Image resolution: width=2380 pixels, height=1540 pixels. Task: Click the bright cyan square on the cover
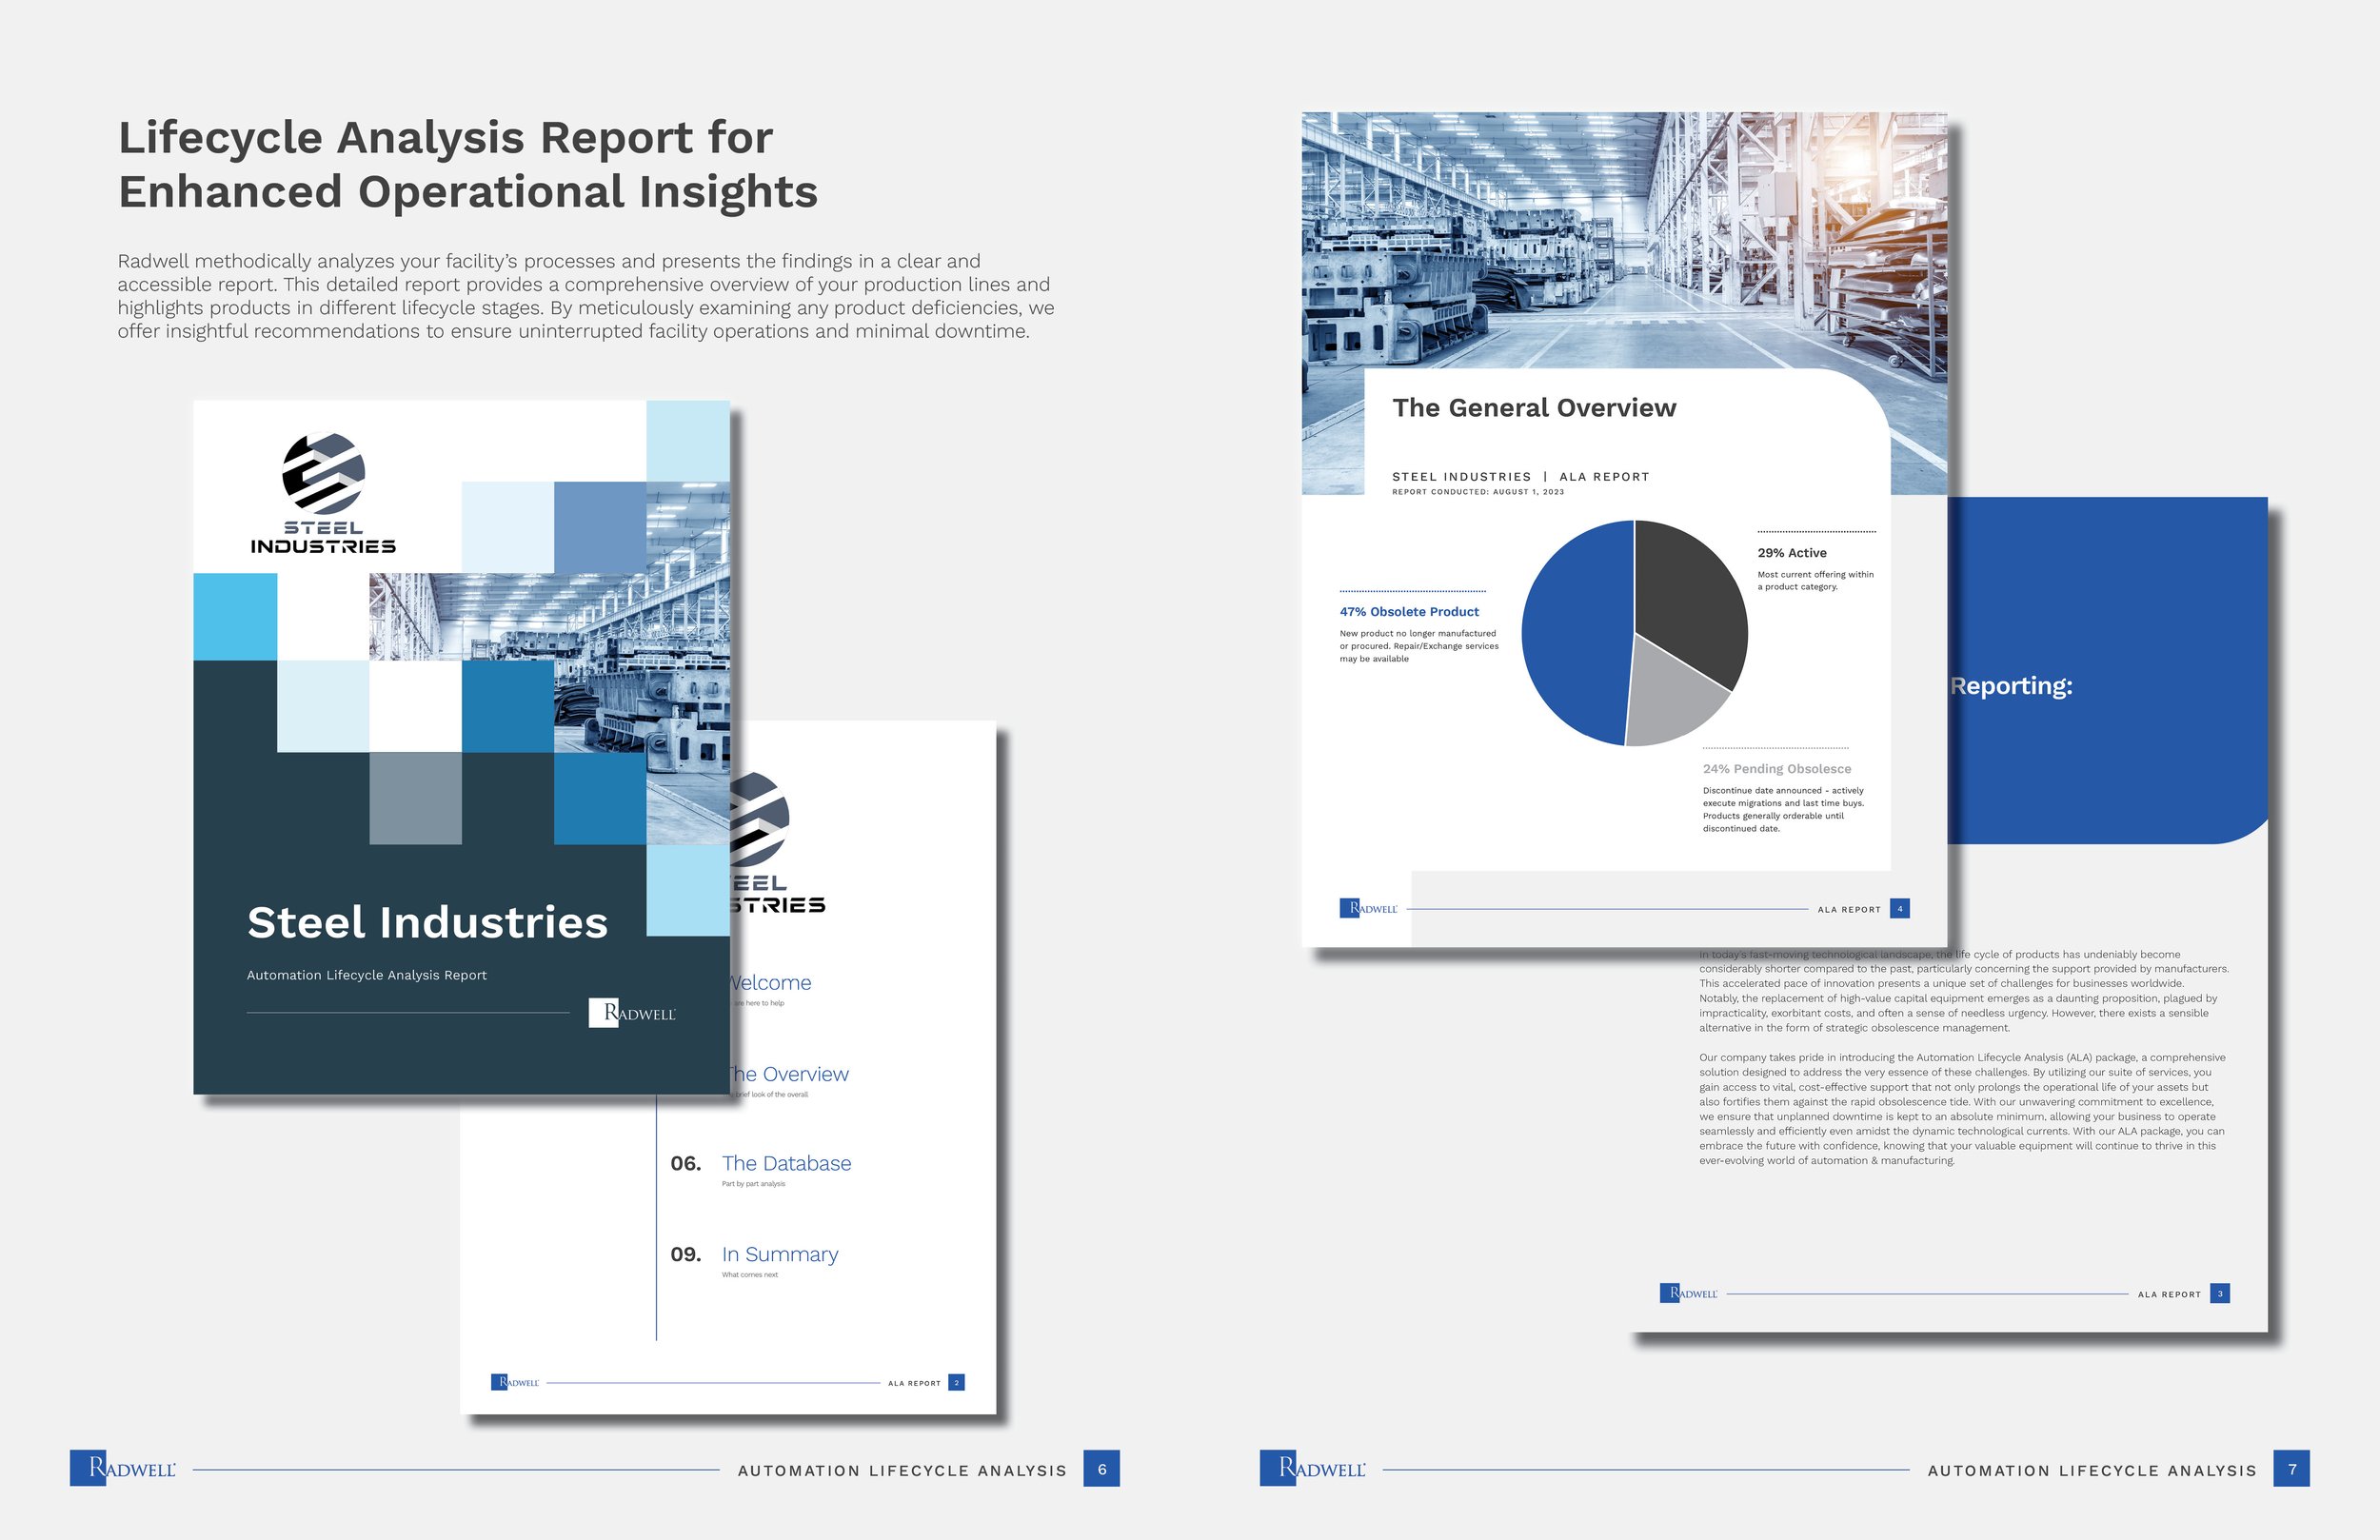[235, 616]
